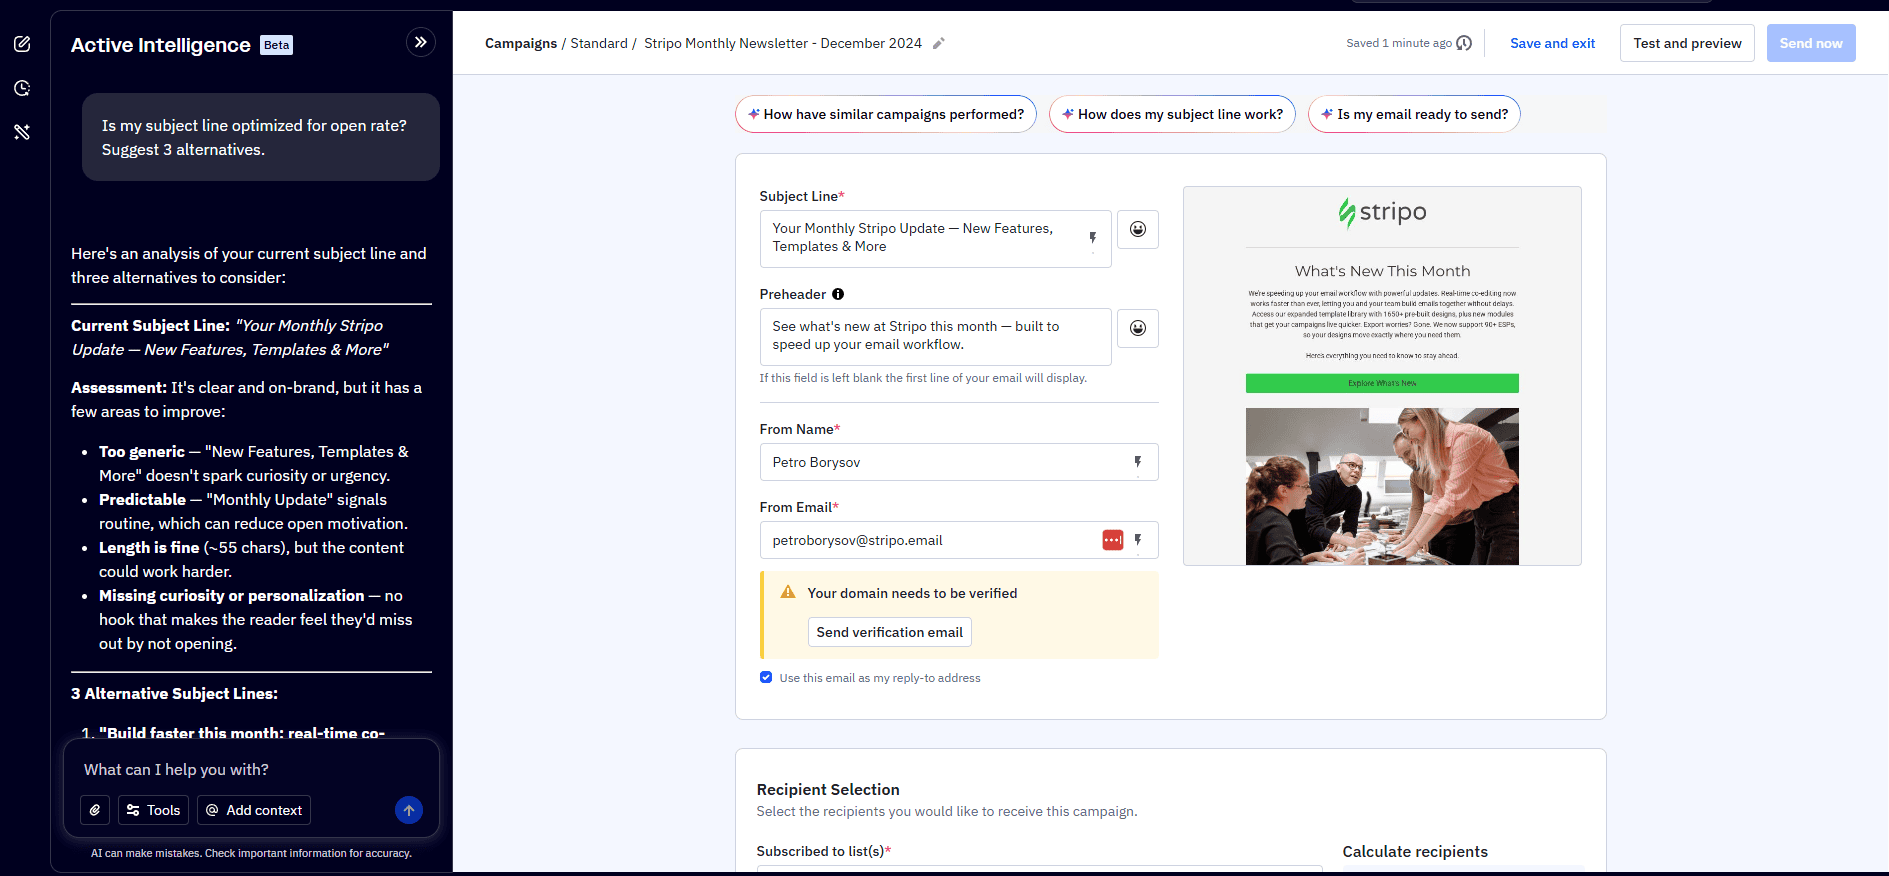Click the Stripo logo in preview
The height and width of the screenshot is (876, 1889).
pos(1382,212)
